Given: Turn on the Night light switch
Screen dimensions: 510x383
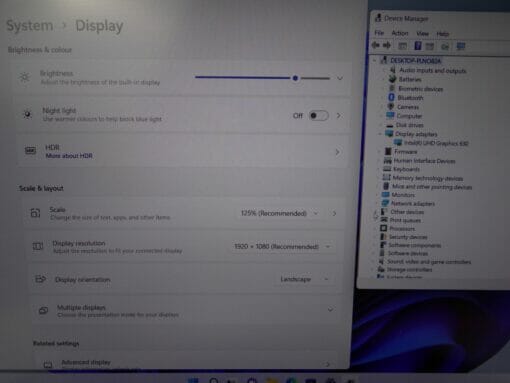Looking at the screenshot, I should (x=318, y=116).
